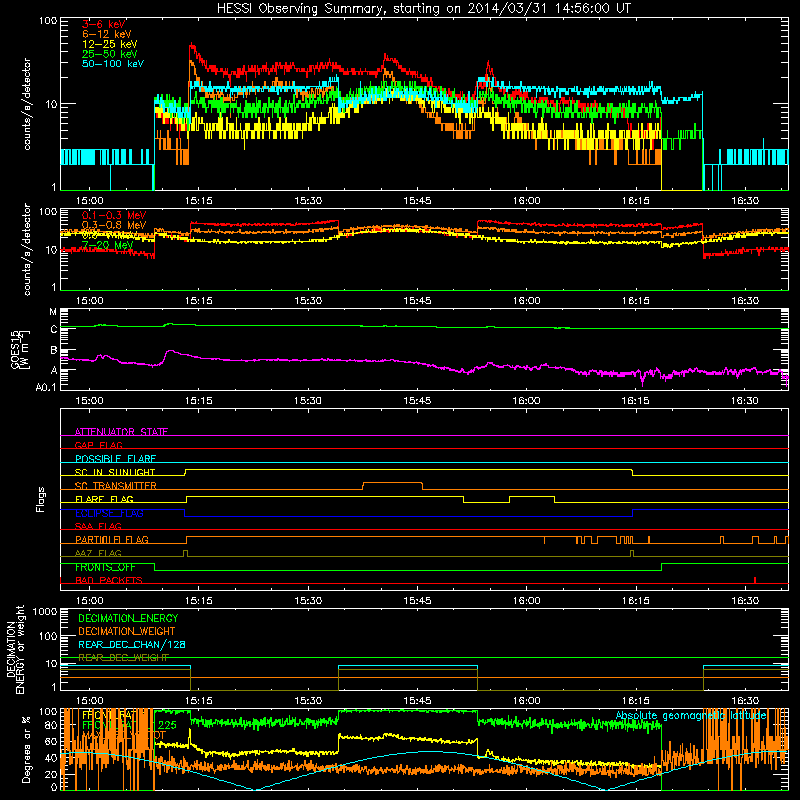Screen dimensions: 800x800
Task: Click the "ATTENUATOR_STATE" flag label
Action: pos(121,432)
